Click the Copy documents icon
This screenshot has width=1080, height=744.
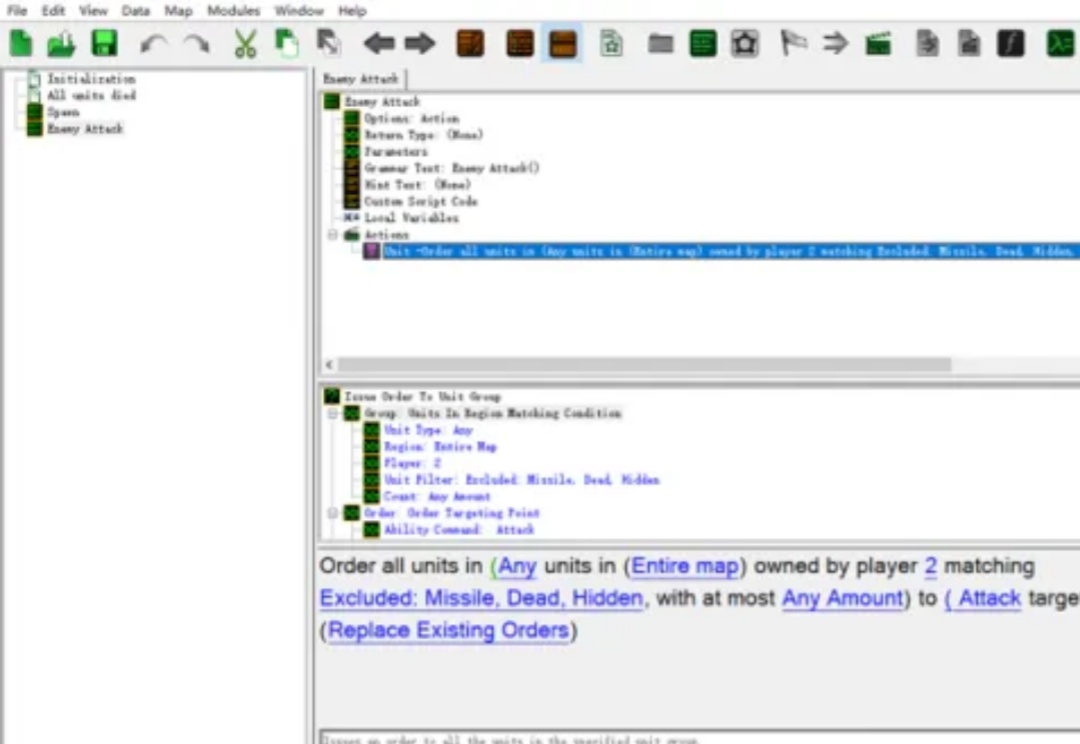point(287,43)
